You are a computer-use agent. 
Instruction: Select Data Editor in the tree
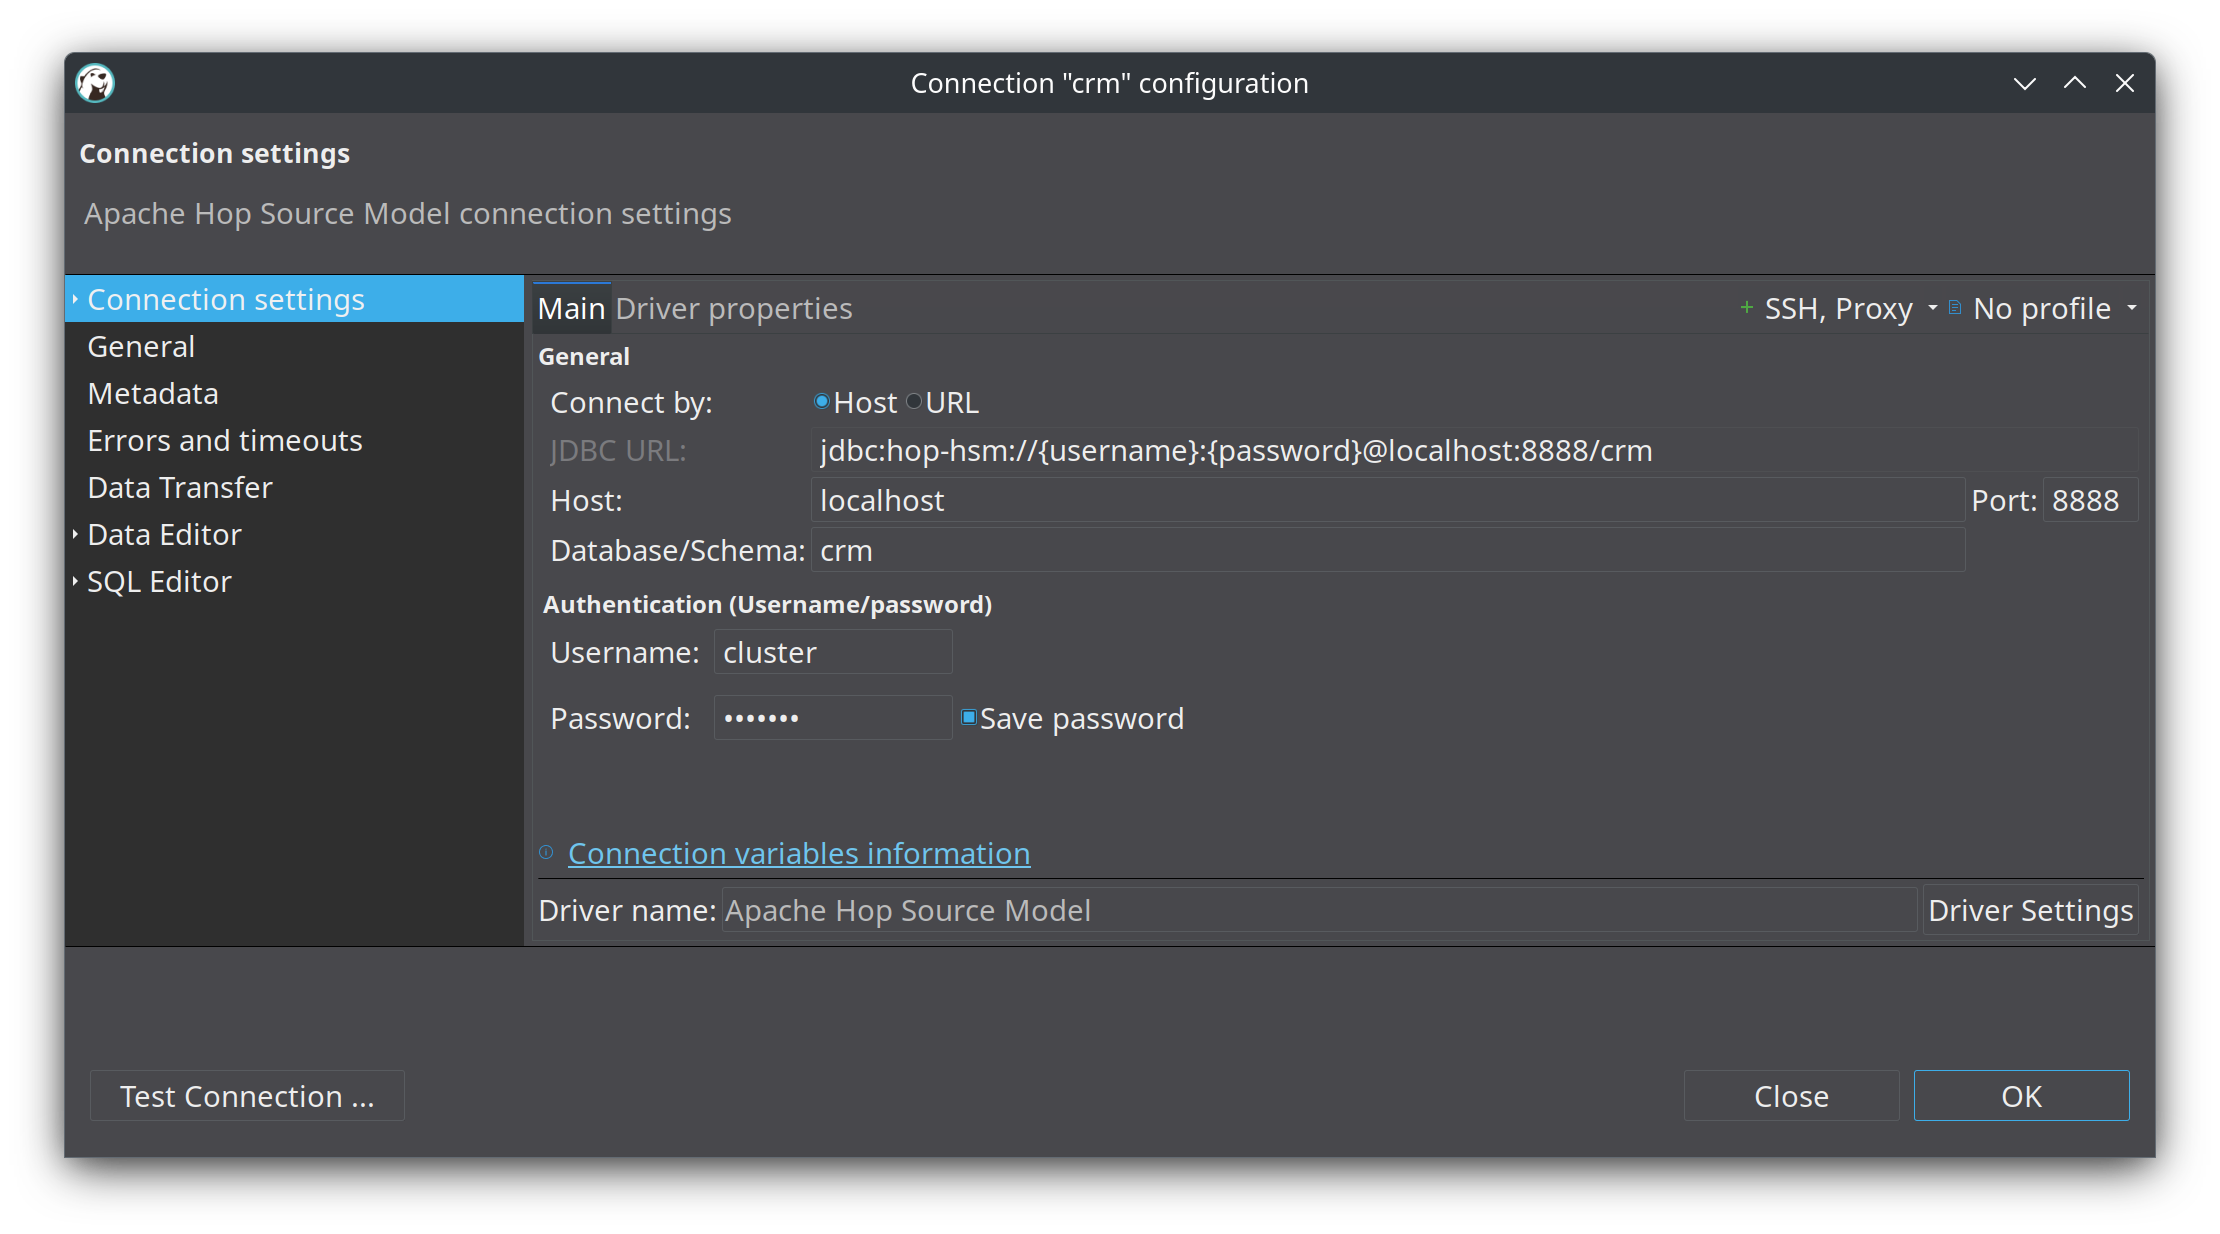click(164, 535)
